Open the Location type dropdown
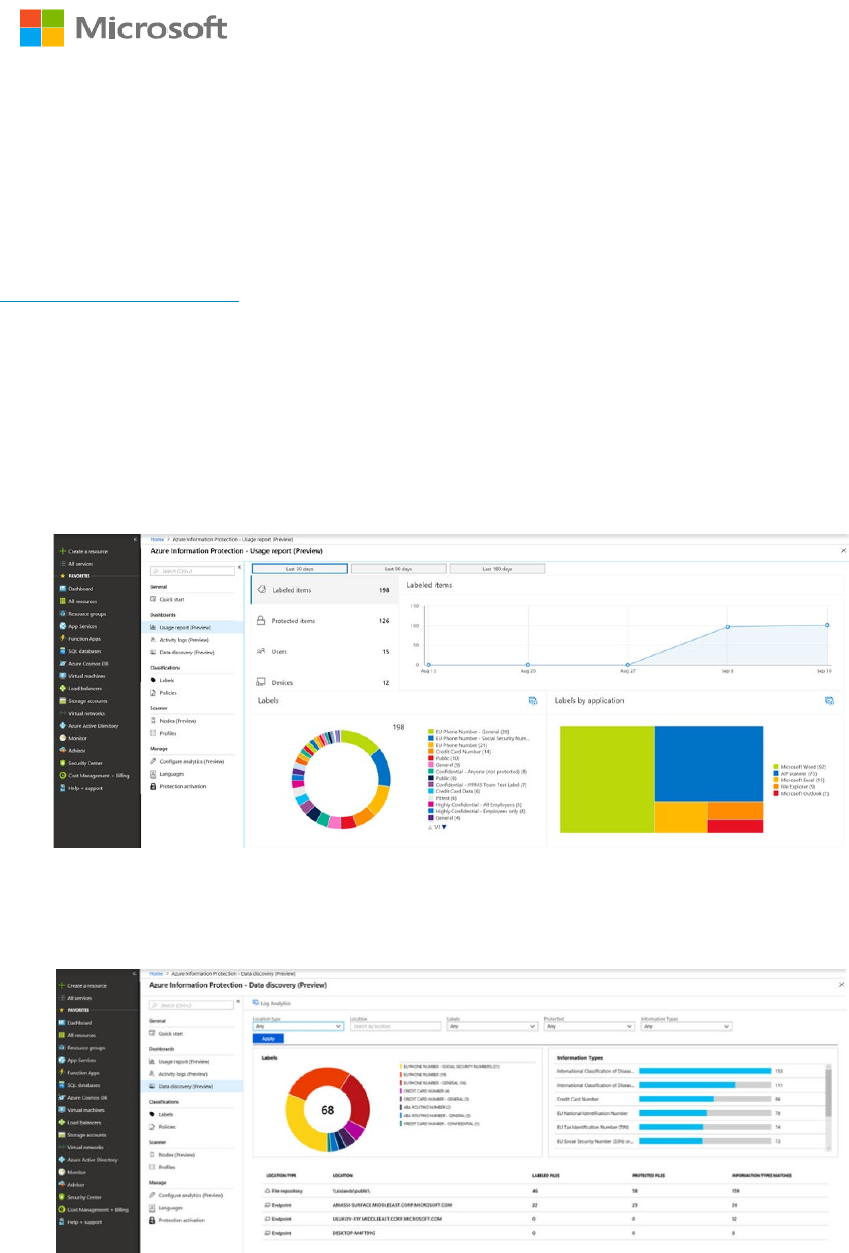The width and height of the screenshot is (849, 1253). coord(298,1026)
